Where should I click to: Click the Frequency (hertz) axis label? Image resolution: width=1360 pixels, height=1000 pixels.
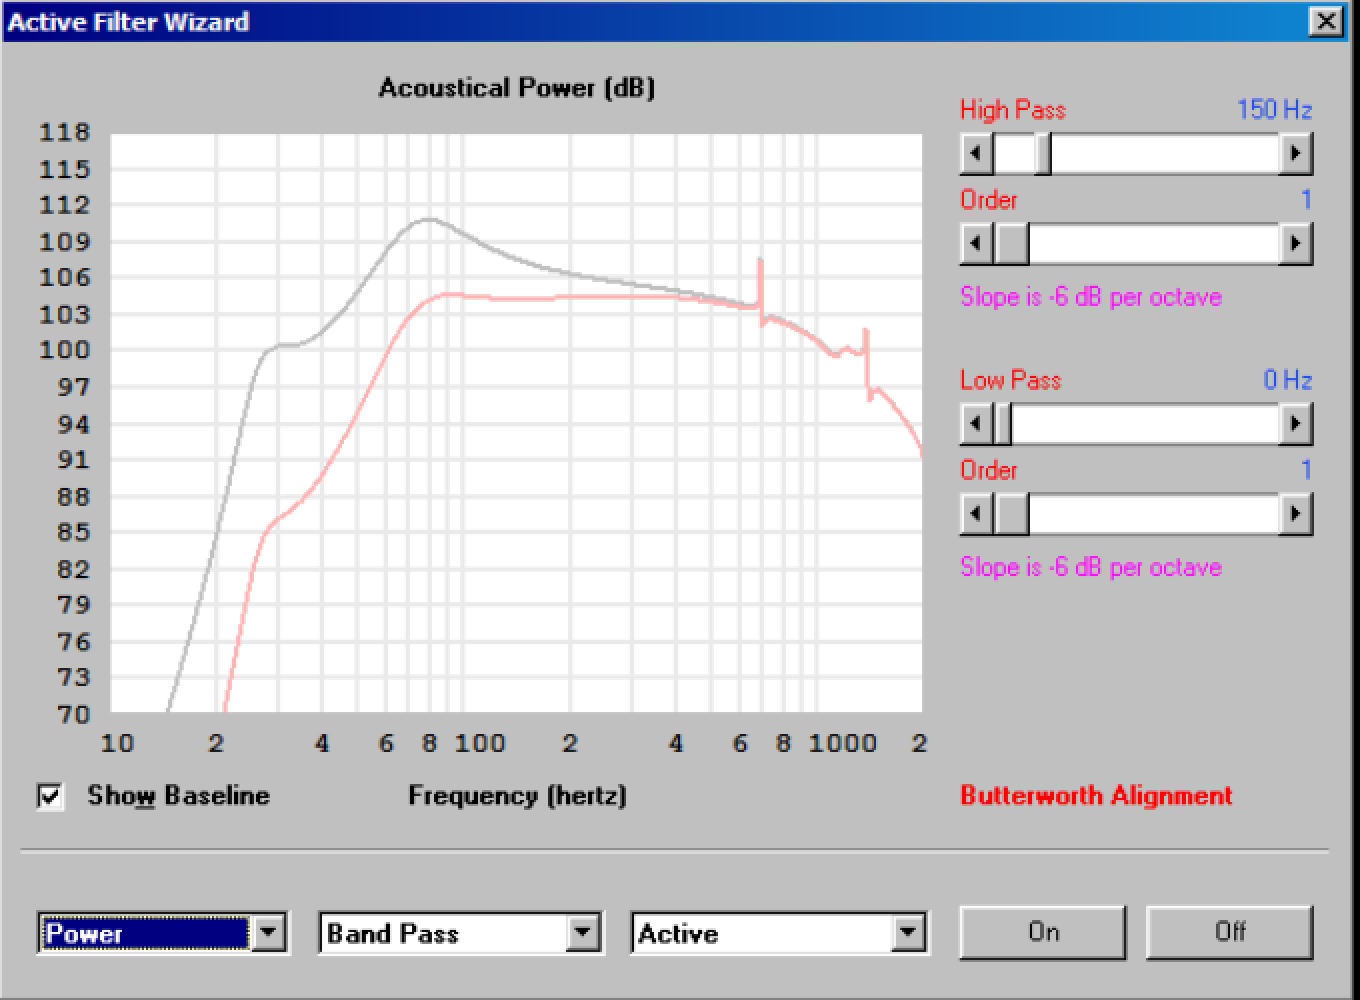click(517, 796)
